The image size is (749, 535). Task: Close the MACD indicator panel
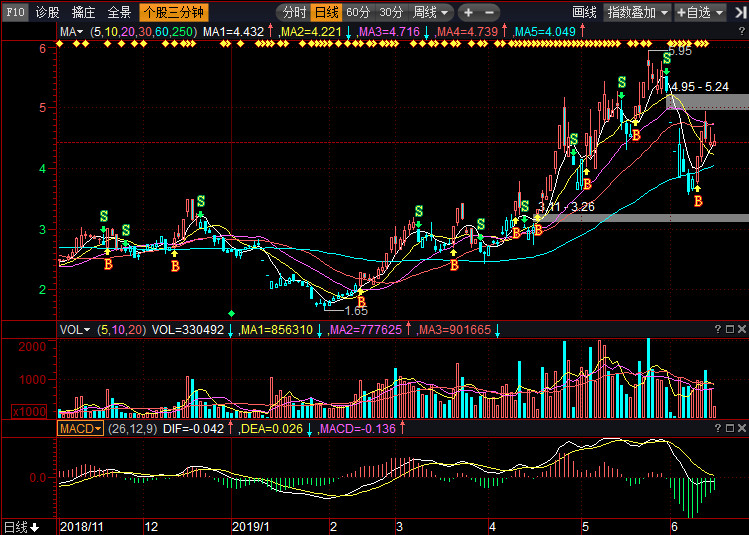click(741, 428)
